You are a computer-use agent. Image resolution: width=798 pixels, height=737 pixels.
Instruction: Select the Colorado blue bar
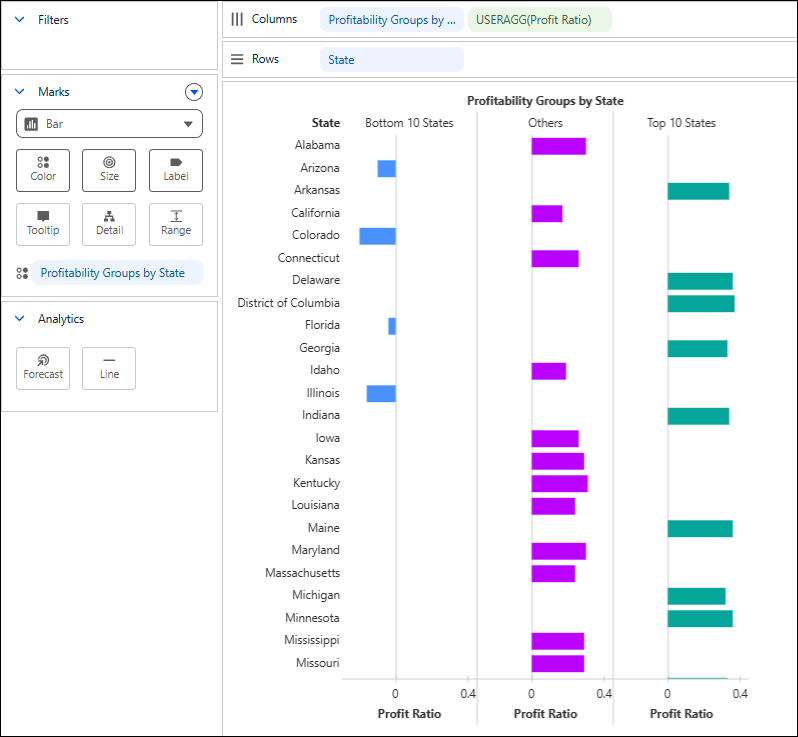377,236
